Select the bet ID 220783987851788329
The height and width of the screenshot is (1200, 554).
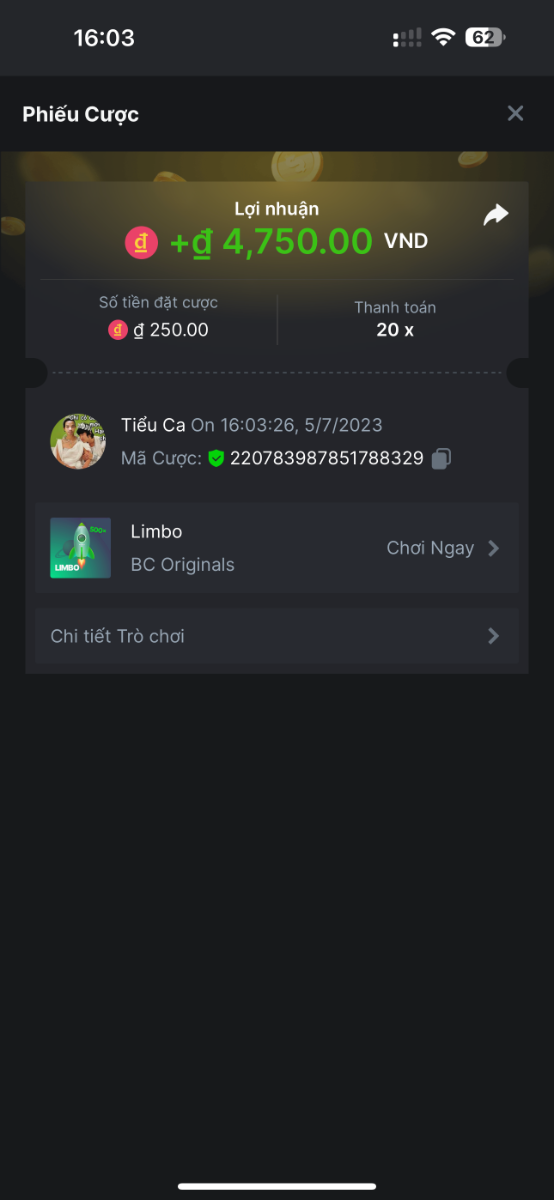[x=327, y=458]
